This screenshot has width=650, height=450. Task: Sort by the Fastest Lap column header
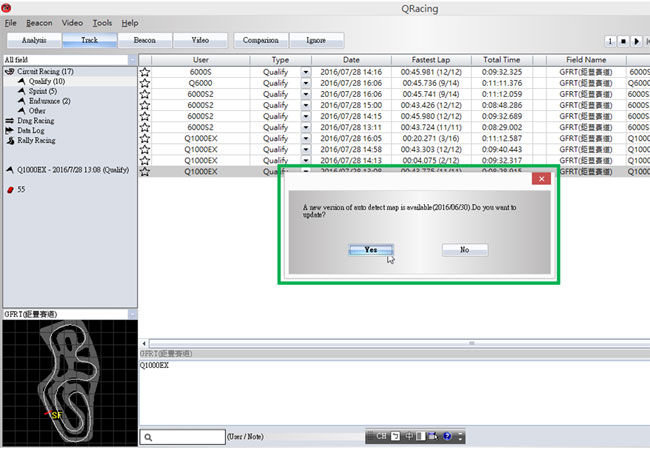click(x=431, y=60)
